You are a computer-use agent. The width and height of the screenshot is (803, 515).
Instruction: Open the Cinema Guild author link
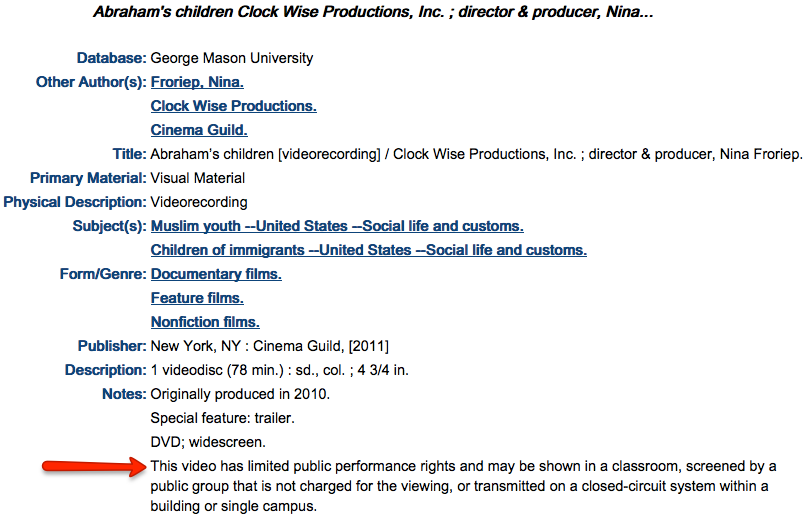point(199,130)
